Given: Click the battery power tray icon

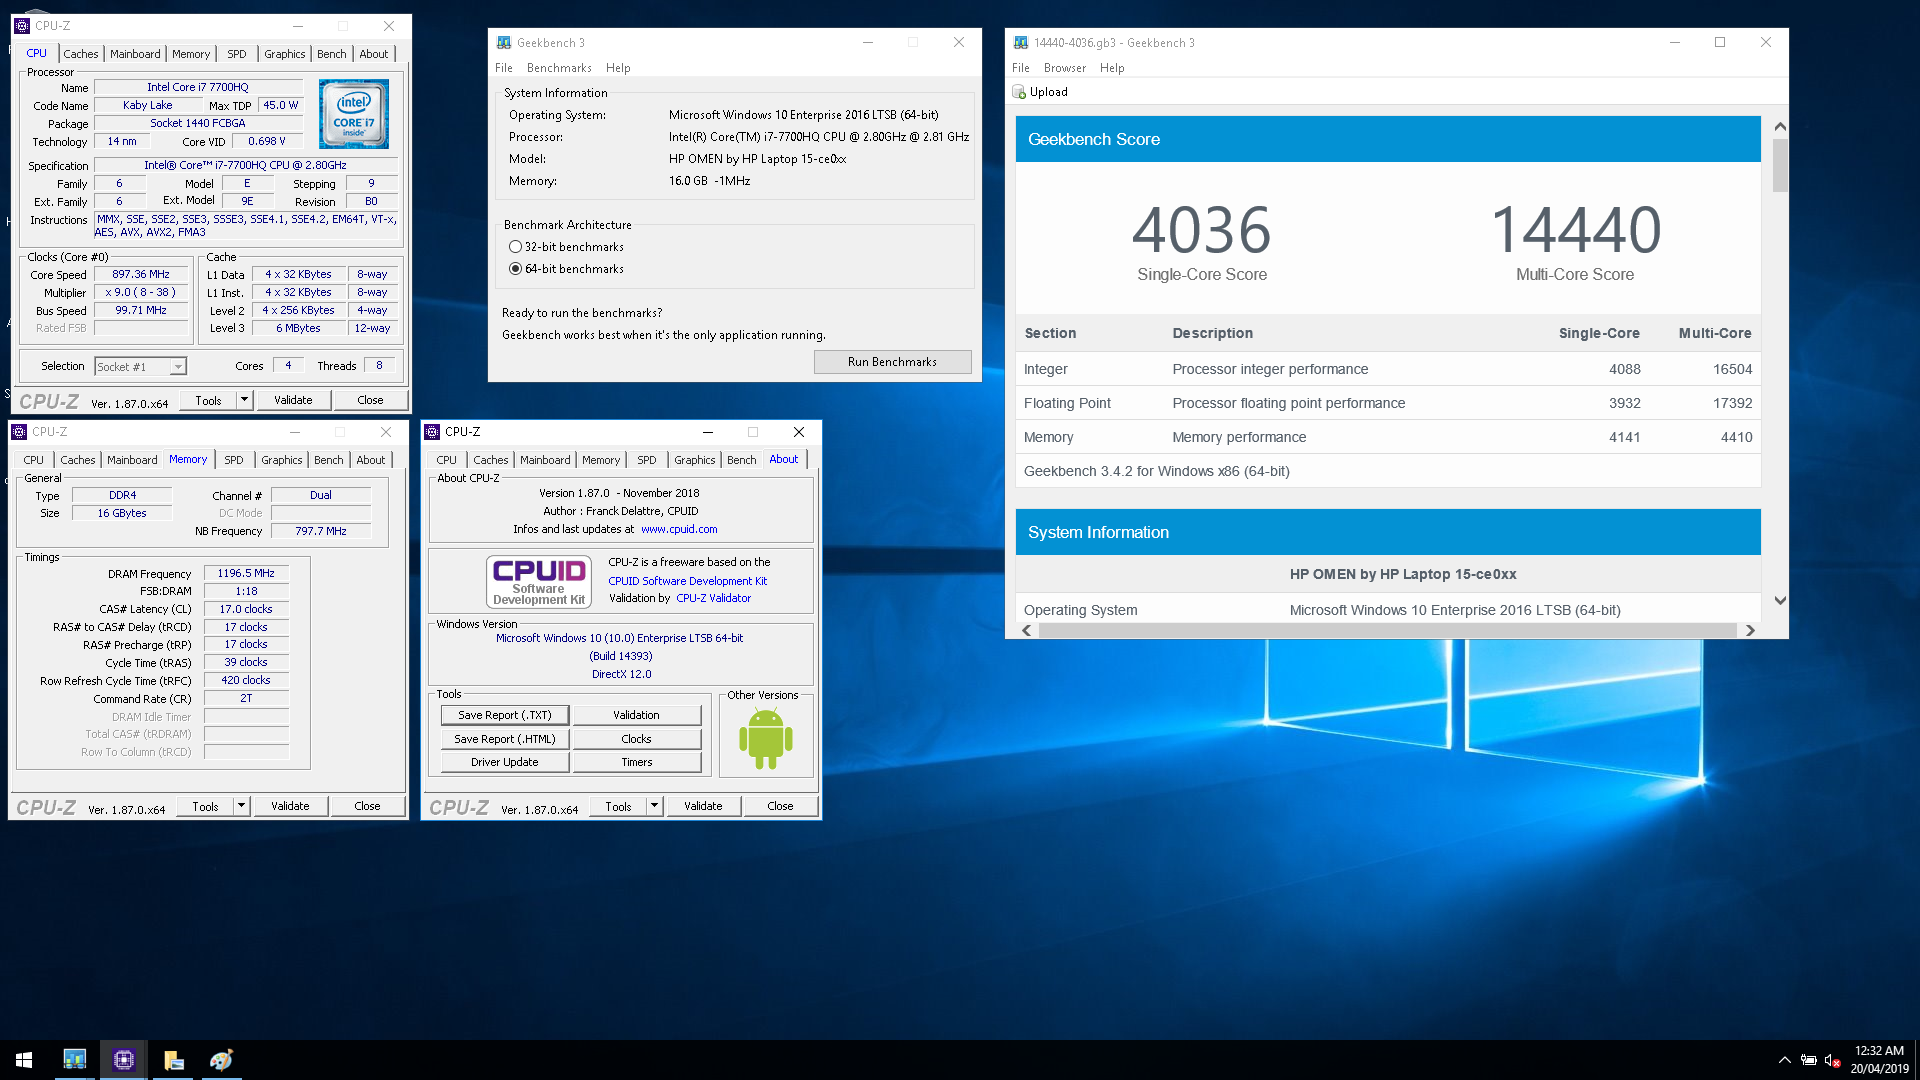Looking at the screenshot, I should 1808,1060.
